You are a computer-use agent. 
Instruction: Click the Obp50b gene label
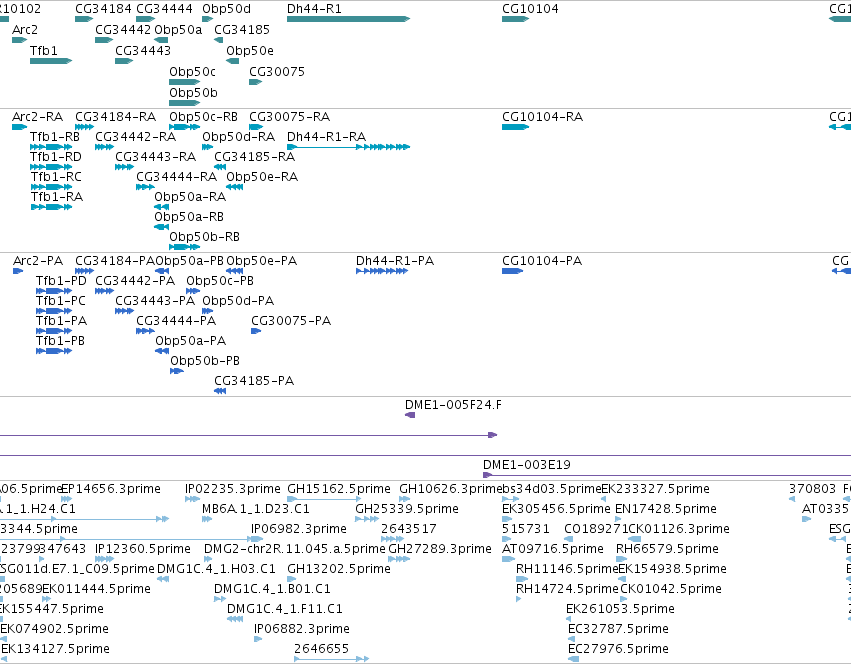[x=193, y=93]
